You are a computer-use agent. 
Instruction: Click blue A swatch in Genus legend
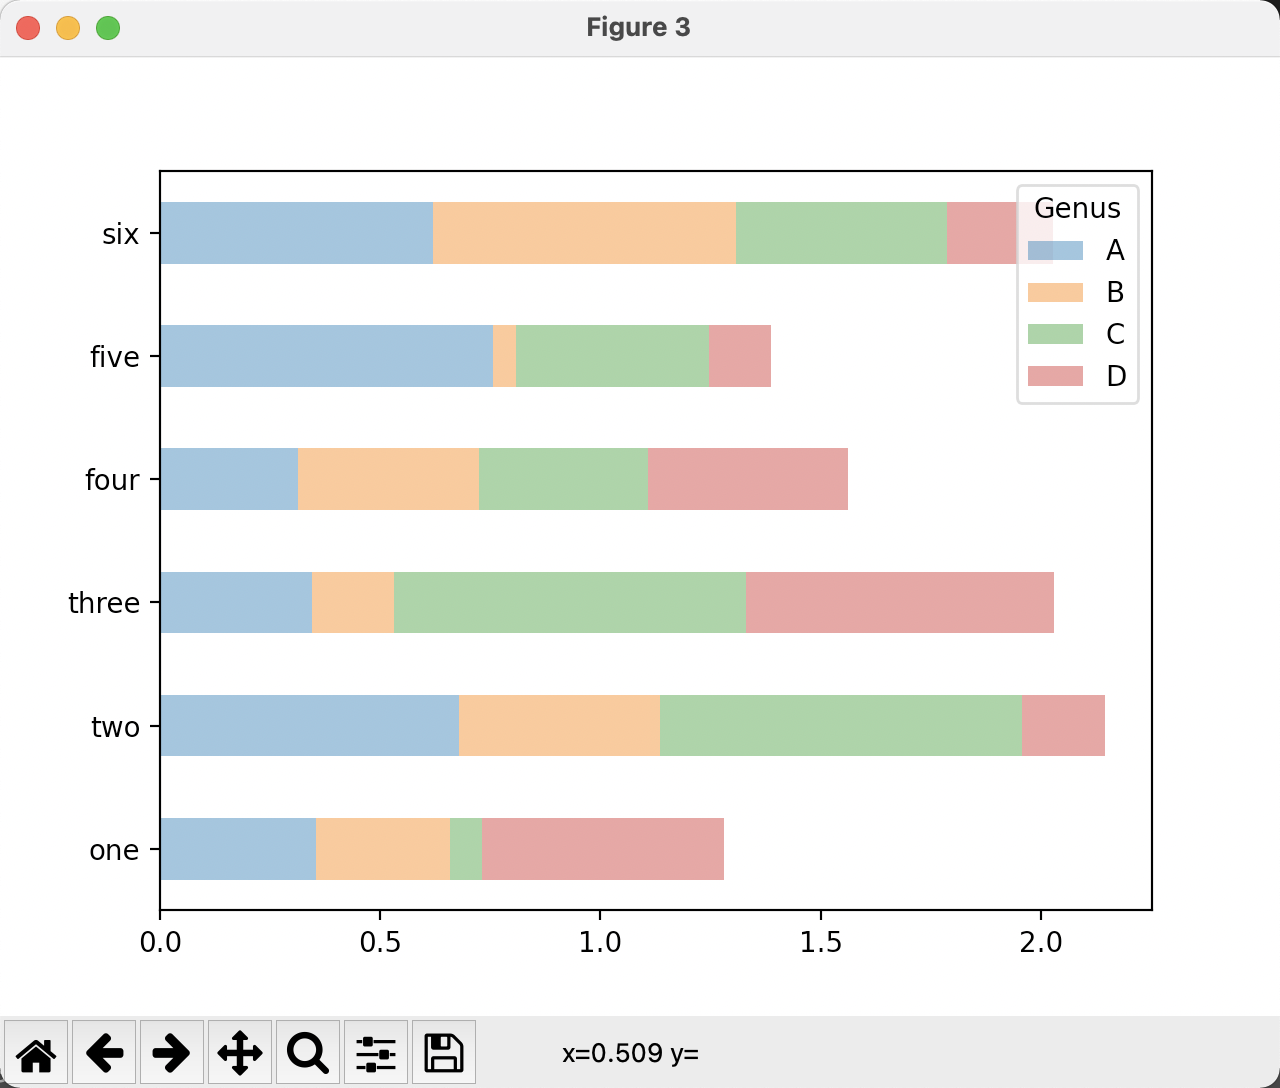coord(1055,251)
